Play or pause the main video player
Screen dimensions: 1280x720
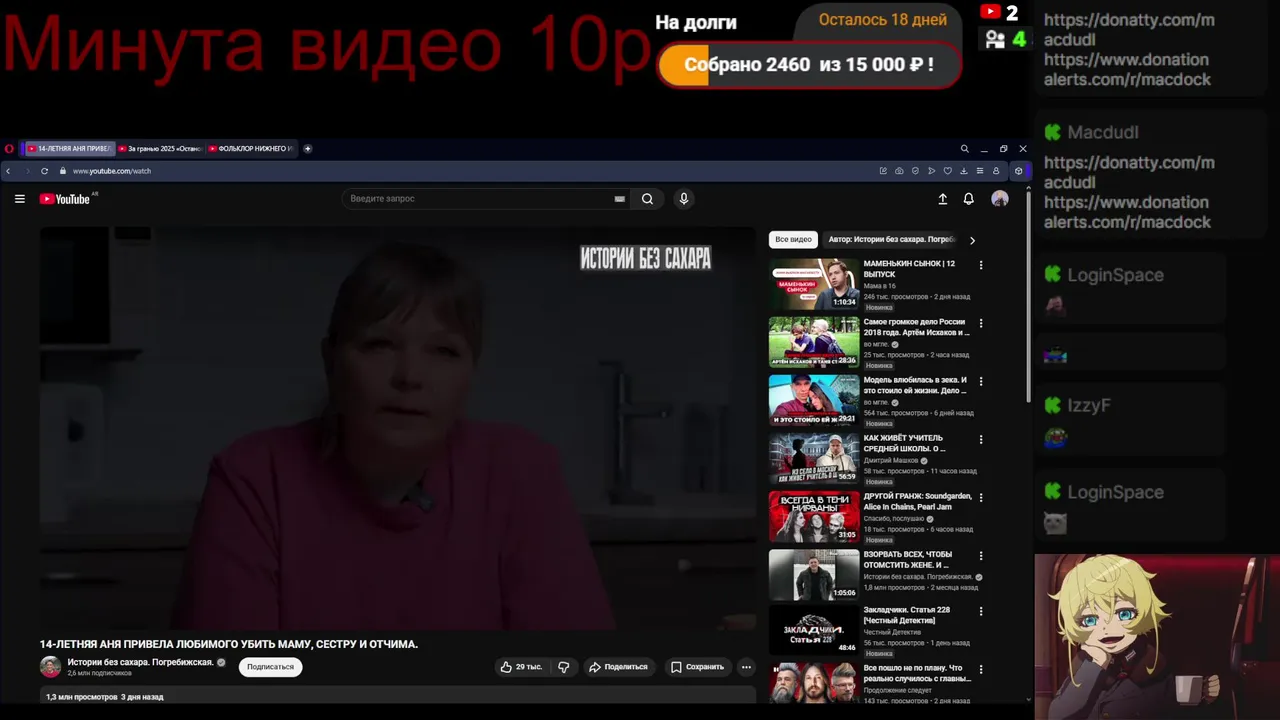398,428
